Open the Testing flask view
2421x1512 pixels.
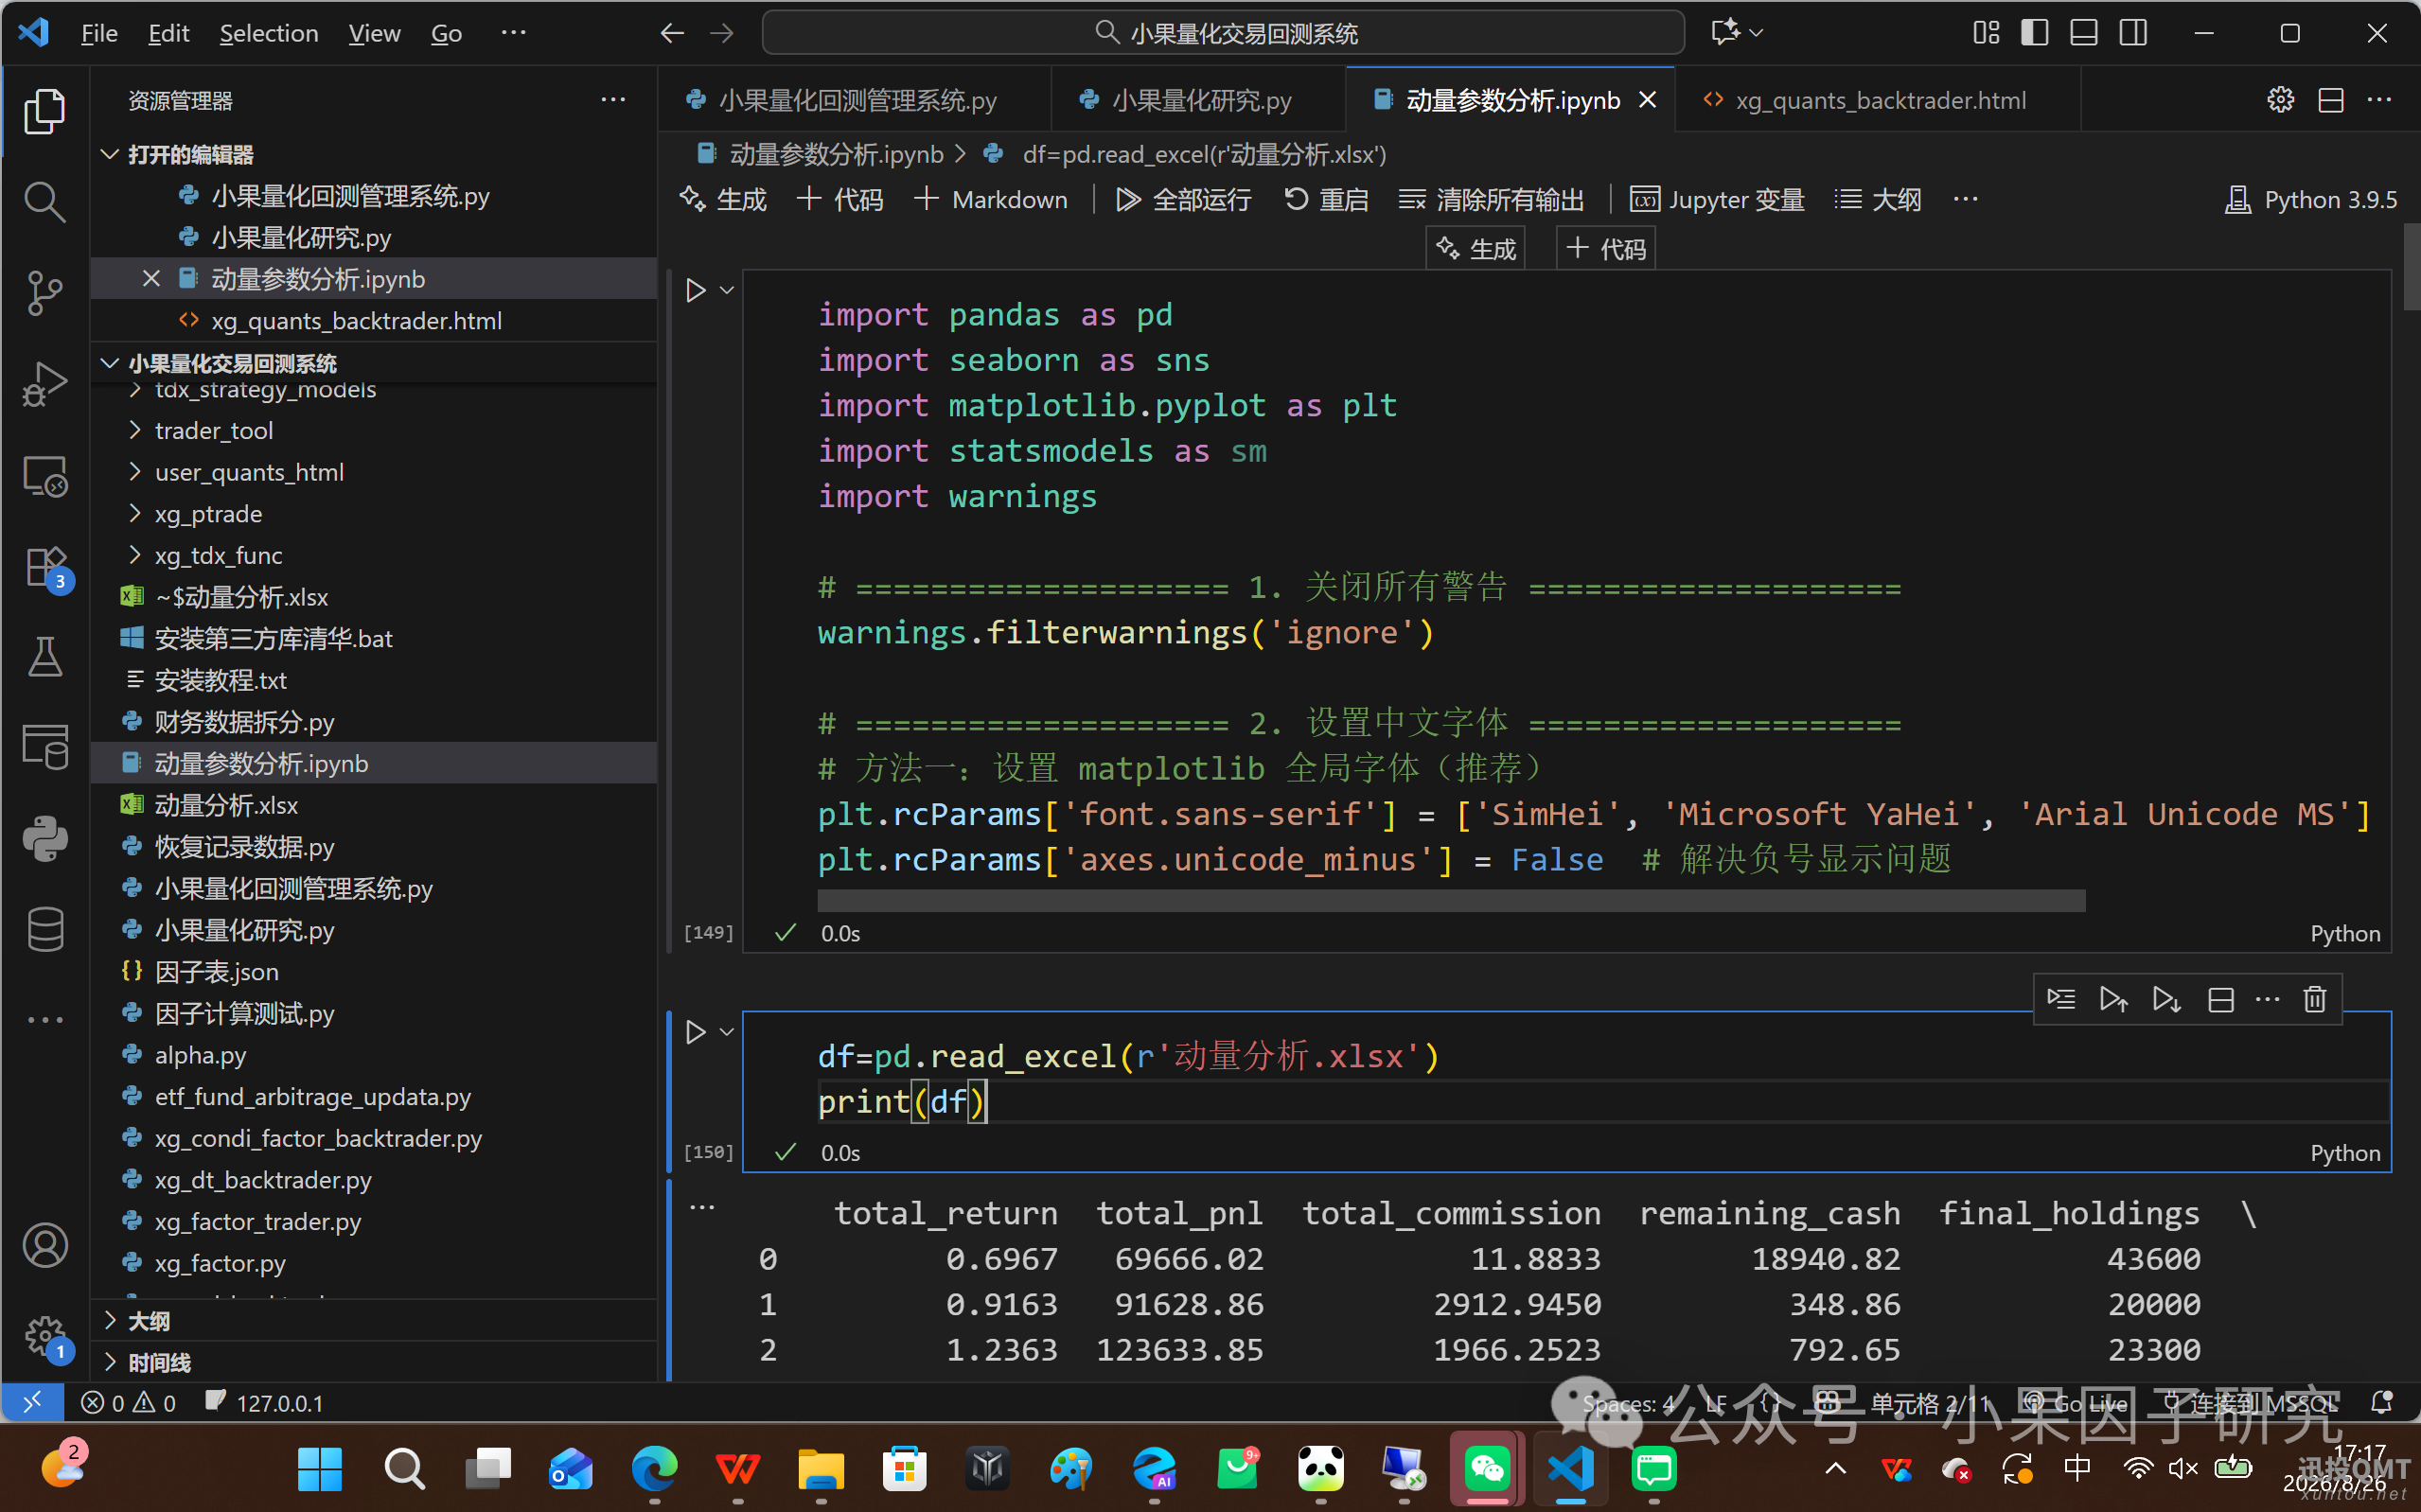45,657
